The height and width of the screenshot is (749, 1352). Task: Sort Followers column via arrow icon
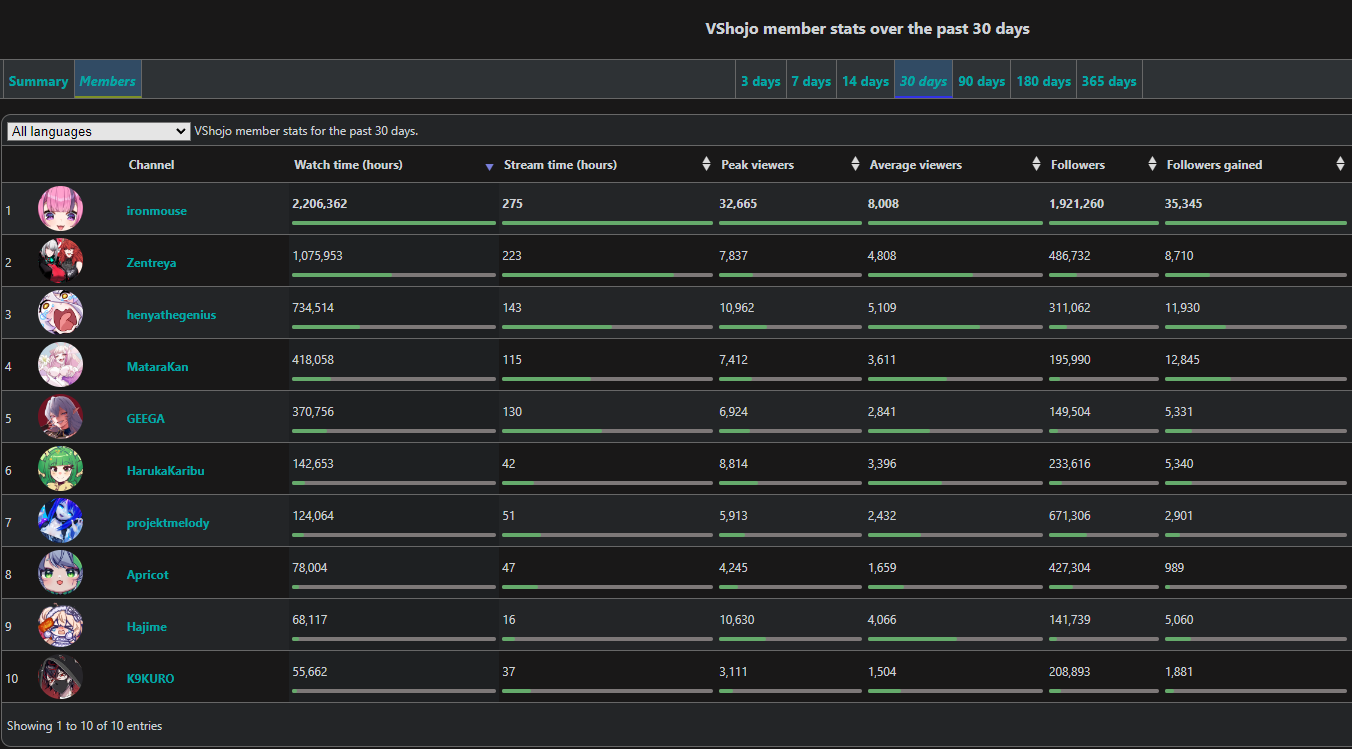1152,164
